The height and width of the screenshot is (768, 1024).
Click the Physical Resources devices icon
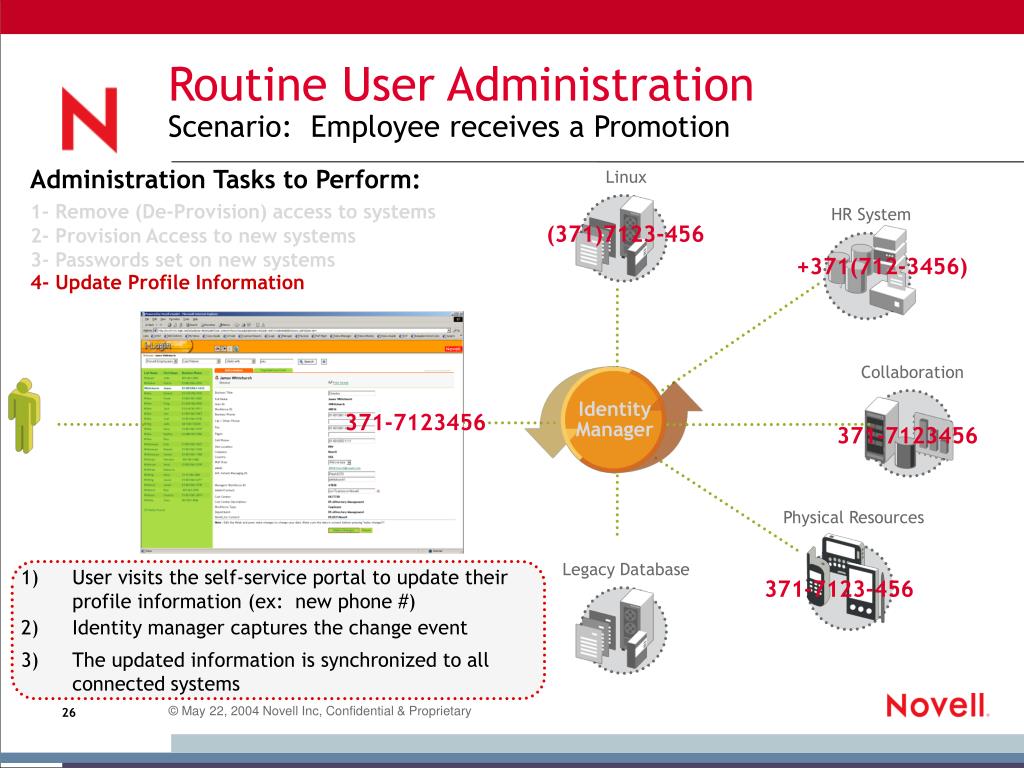coord(848,582)
